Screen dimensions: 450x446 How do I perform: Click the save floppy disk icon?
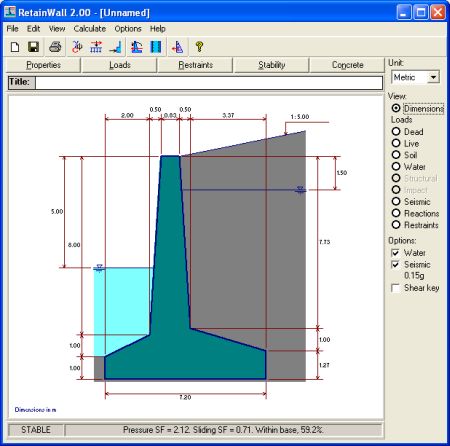point(33,47)
